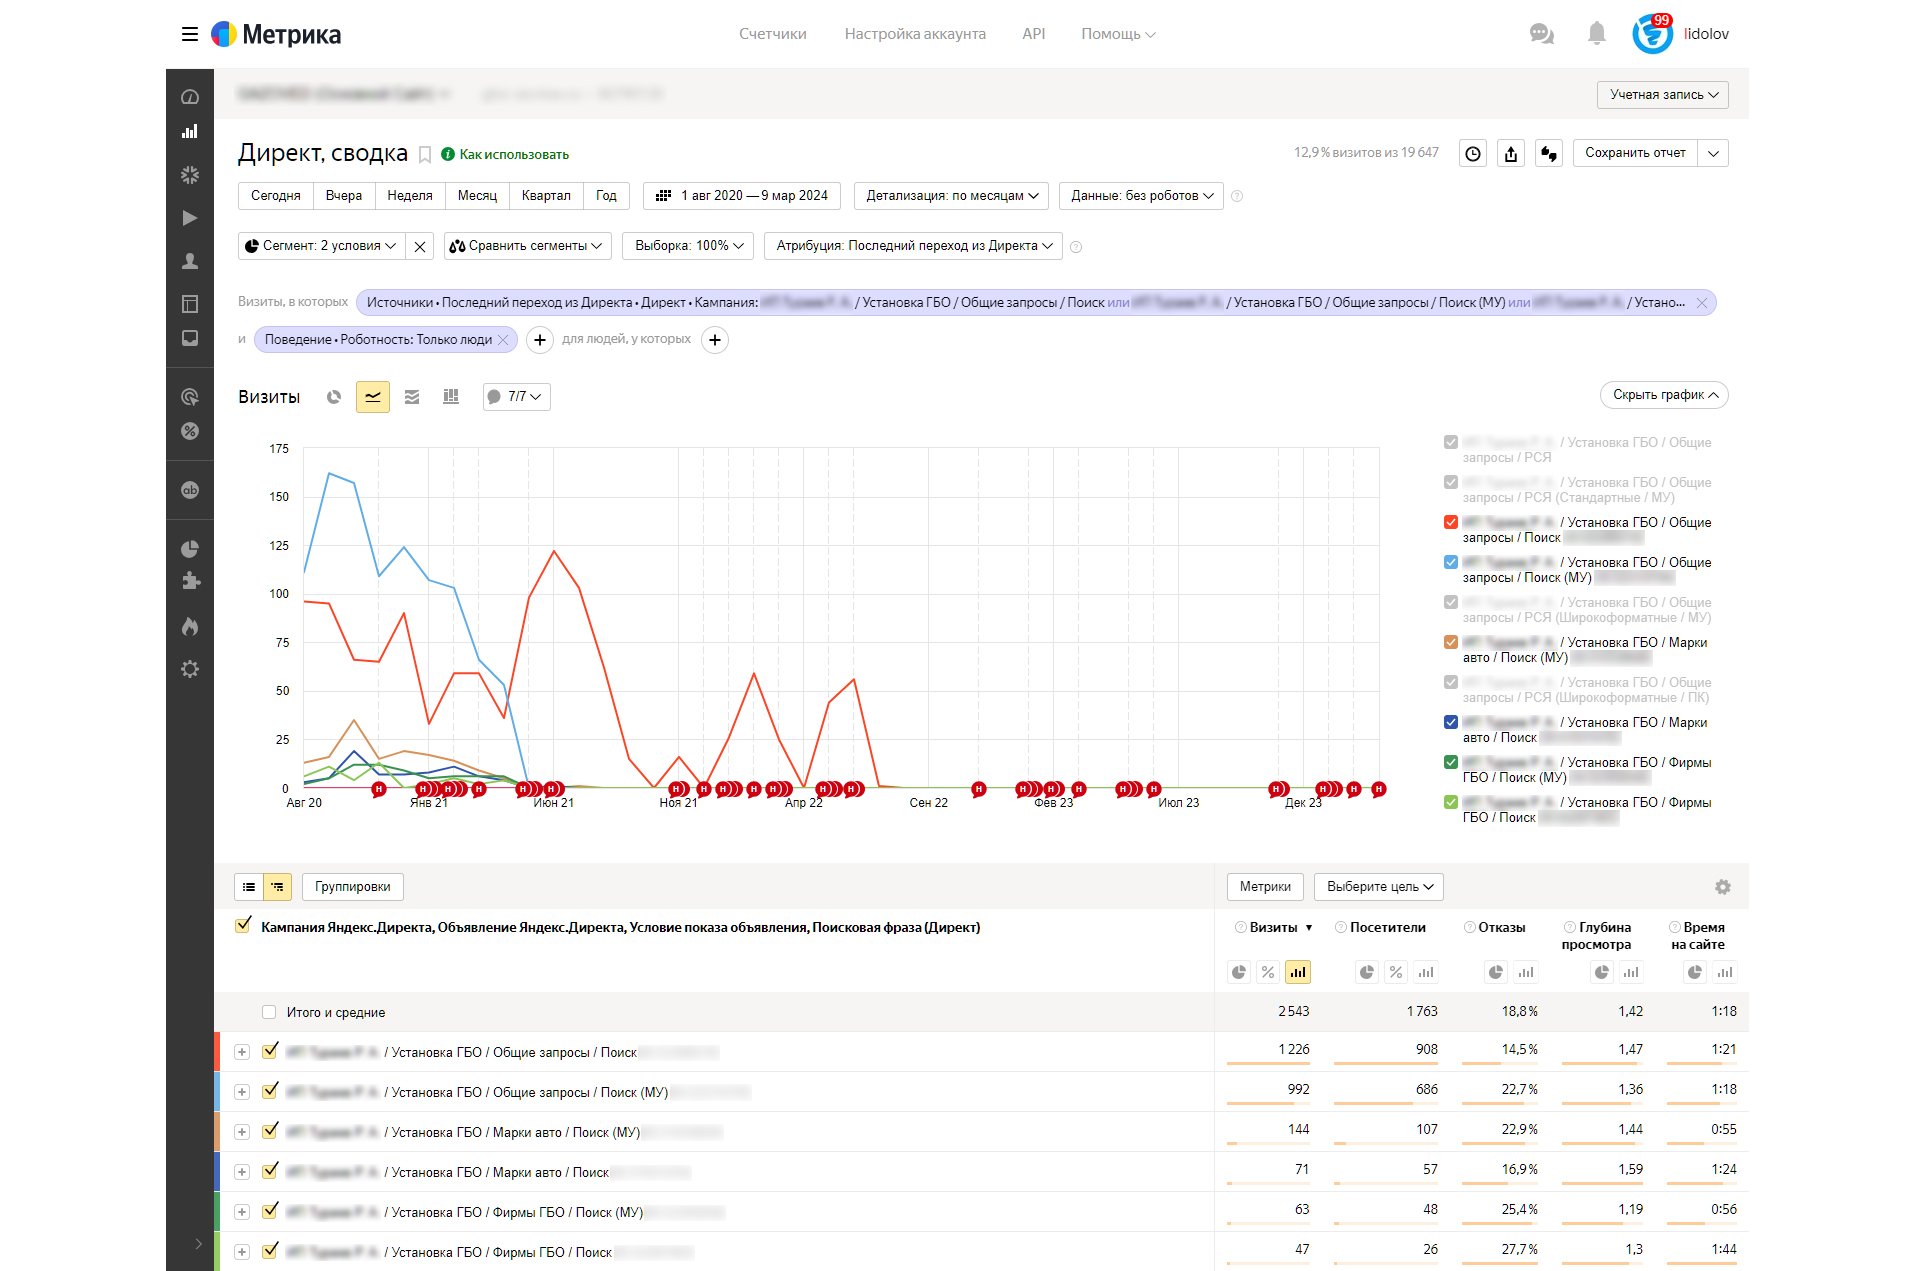Toggle the Итого и средние checkbox

tap(269, 1012)
